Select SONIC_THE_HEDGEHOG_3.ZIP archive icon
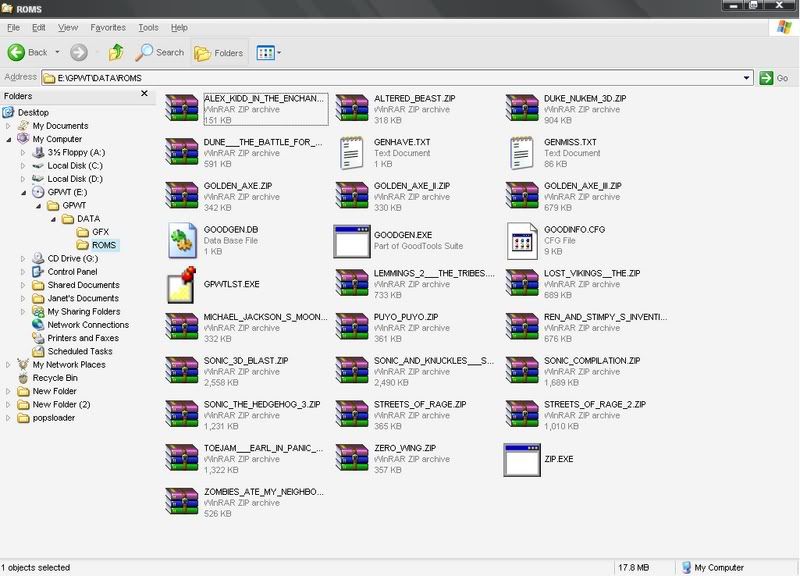Screen dimensions: 800x576 coord(182,414)
